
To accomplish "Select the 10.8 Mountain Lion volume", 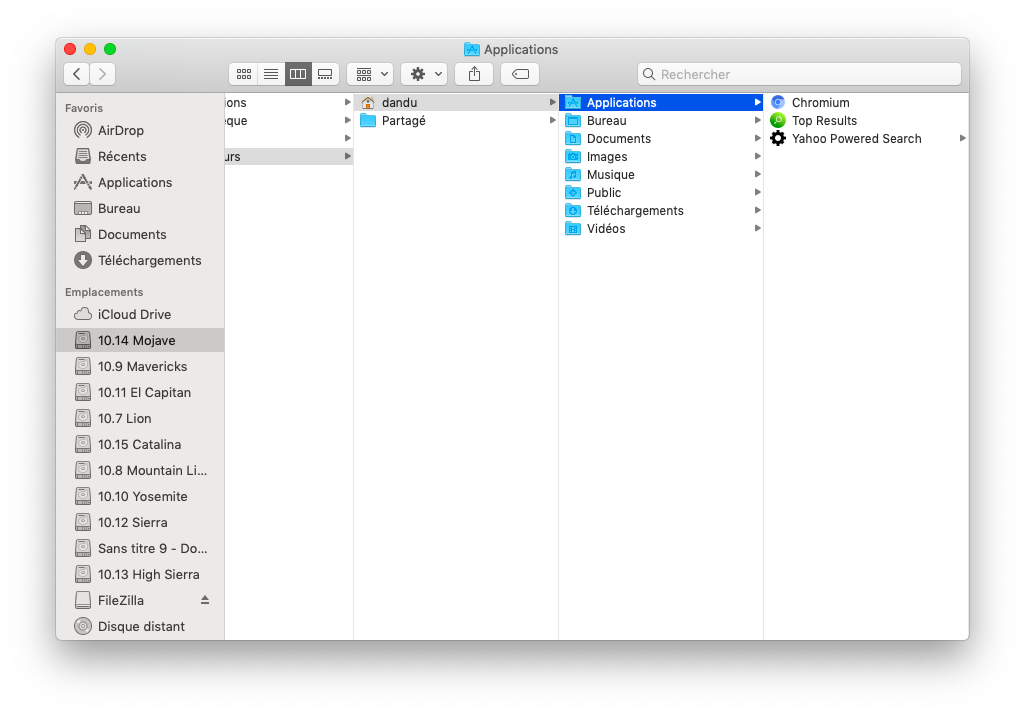I will click(x=140, y=470).
